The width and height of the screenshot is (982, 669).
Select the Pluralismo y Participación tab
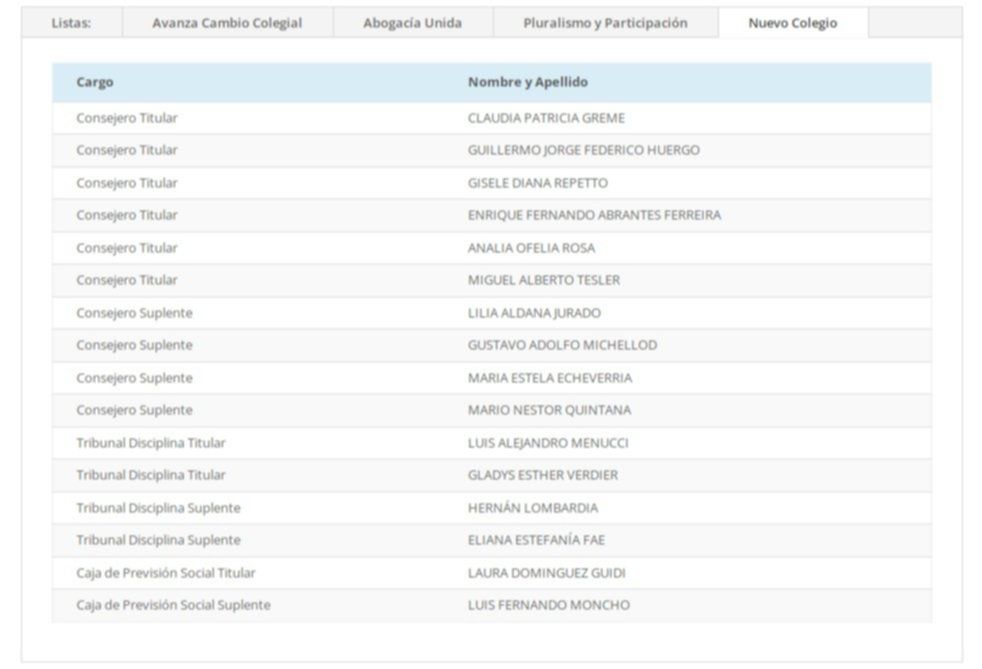coord(605,23)
